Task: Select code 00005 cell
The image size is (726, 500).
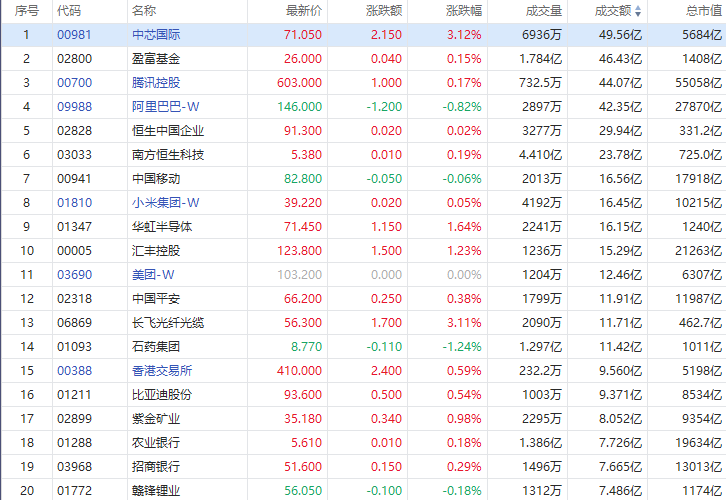Action: tap(74, 251)
